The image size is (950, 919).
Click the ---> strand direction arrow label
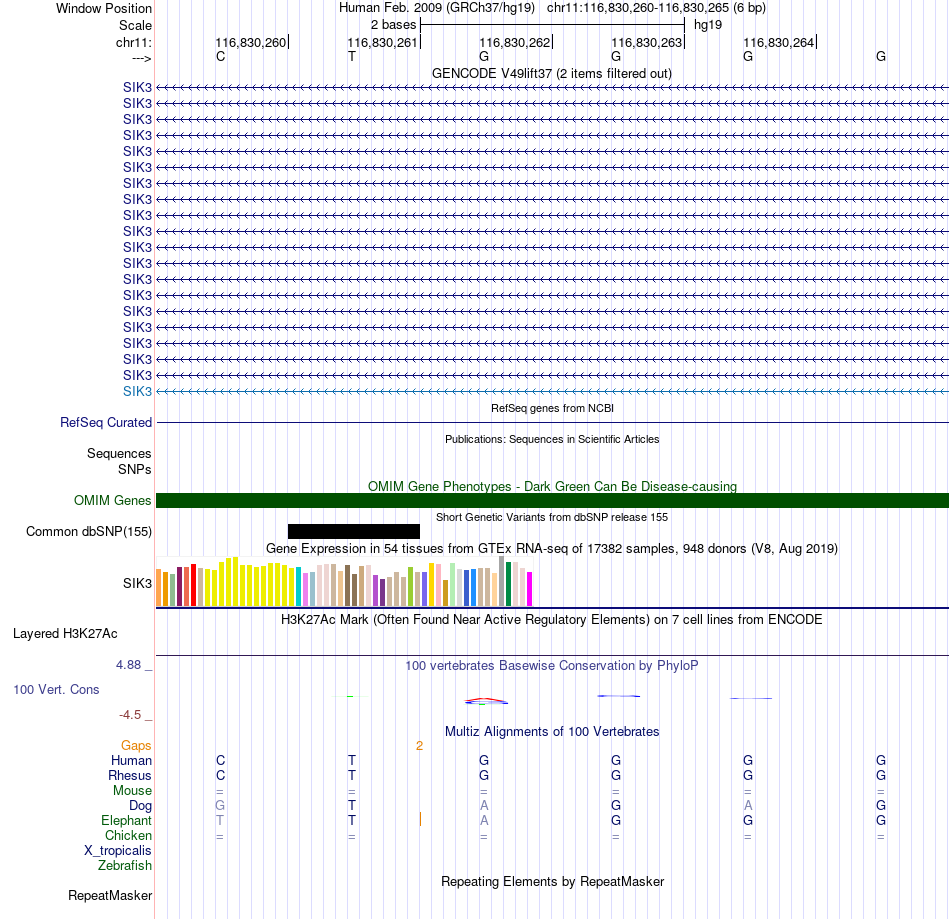[x=141, y=58]
